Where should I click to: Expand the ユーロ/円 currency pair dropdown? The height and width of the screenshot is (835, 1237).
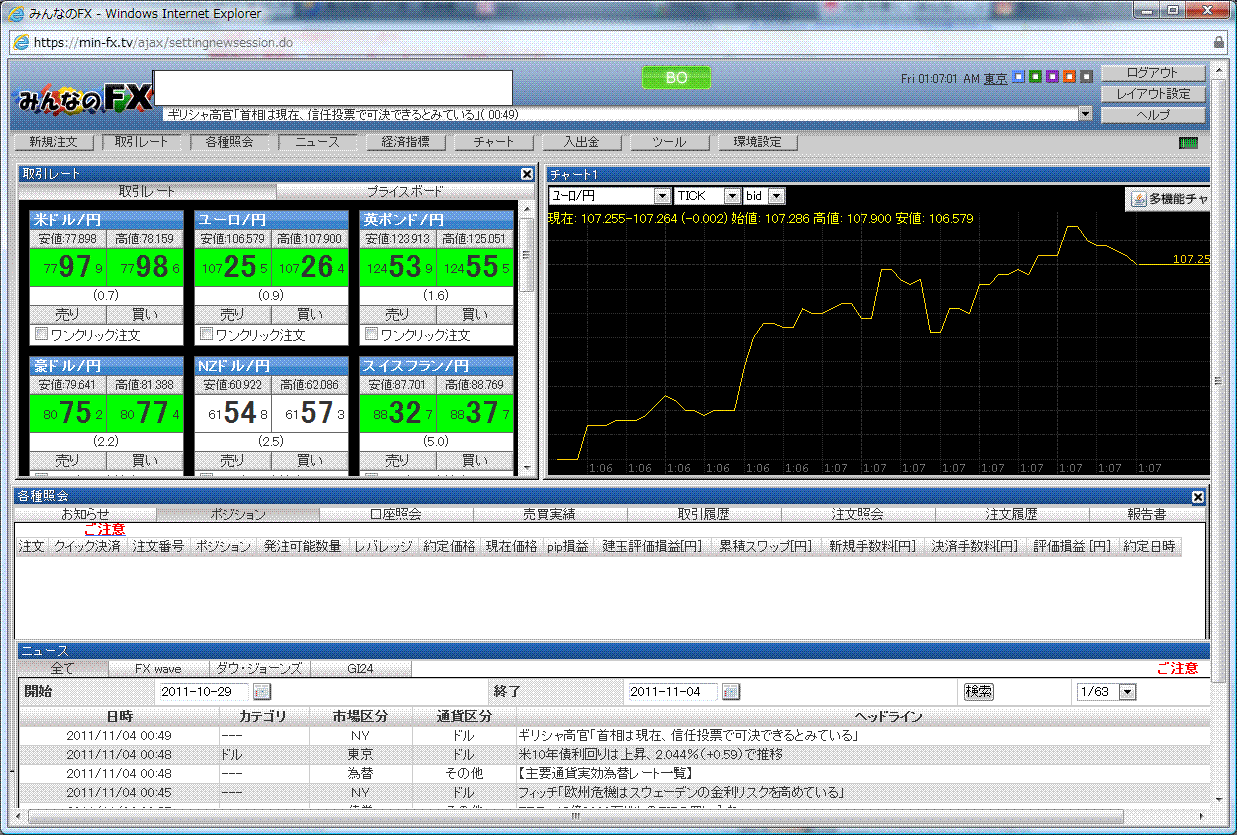tap(661, 197)
